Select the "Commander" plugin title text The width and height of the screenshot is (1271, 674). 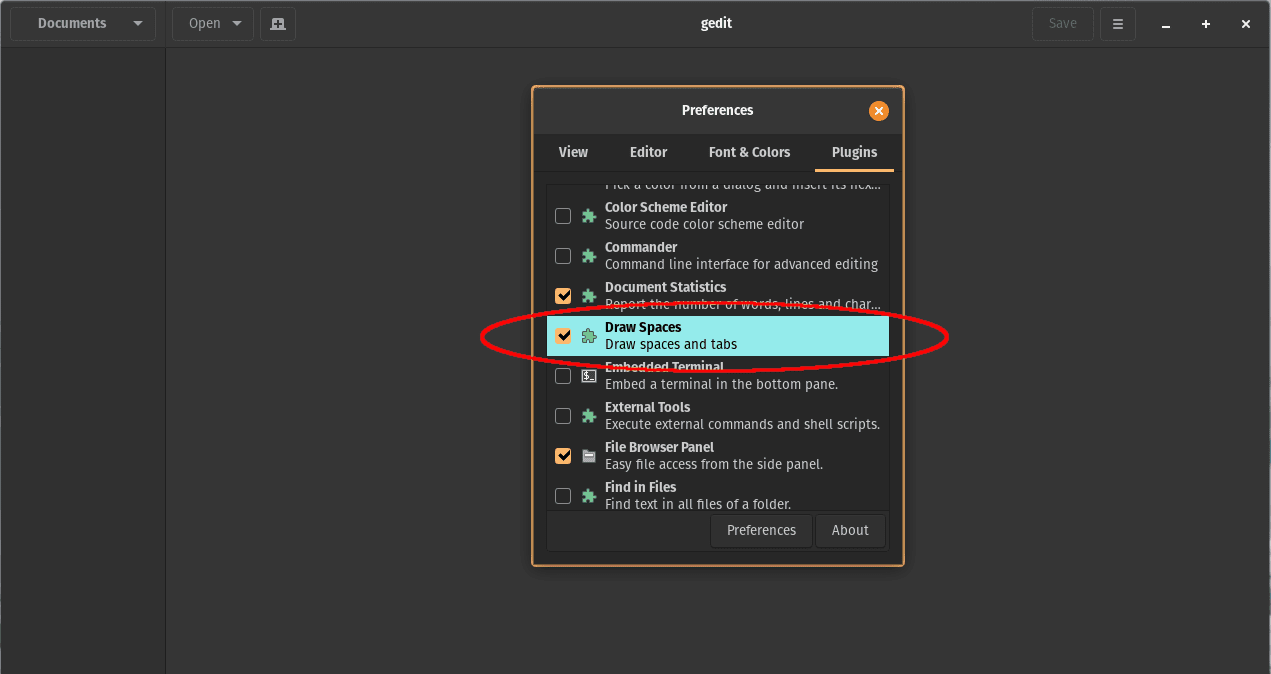tap(641, 247)
